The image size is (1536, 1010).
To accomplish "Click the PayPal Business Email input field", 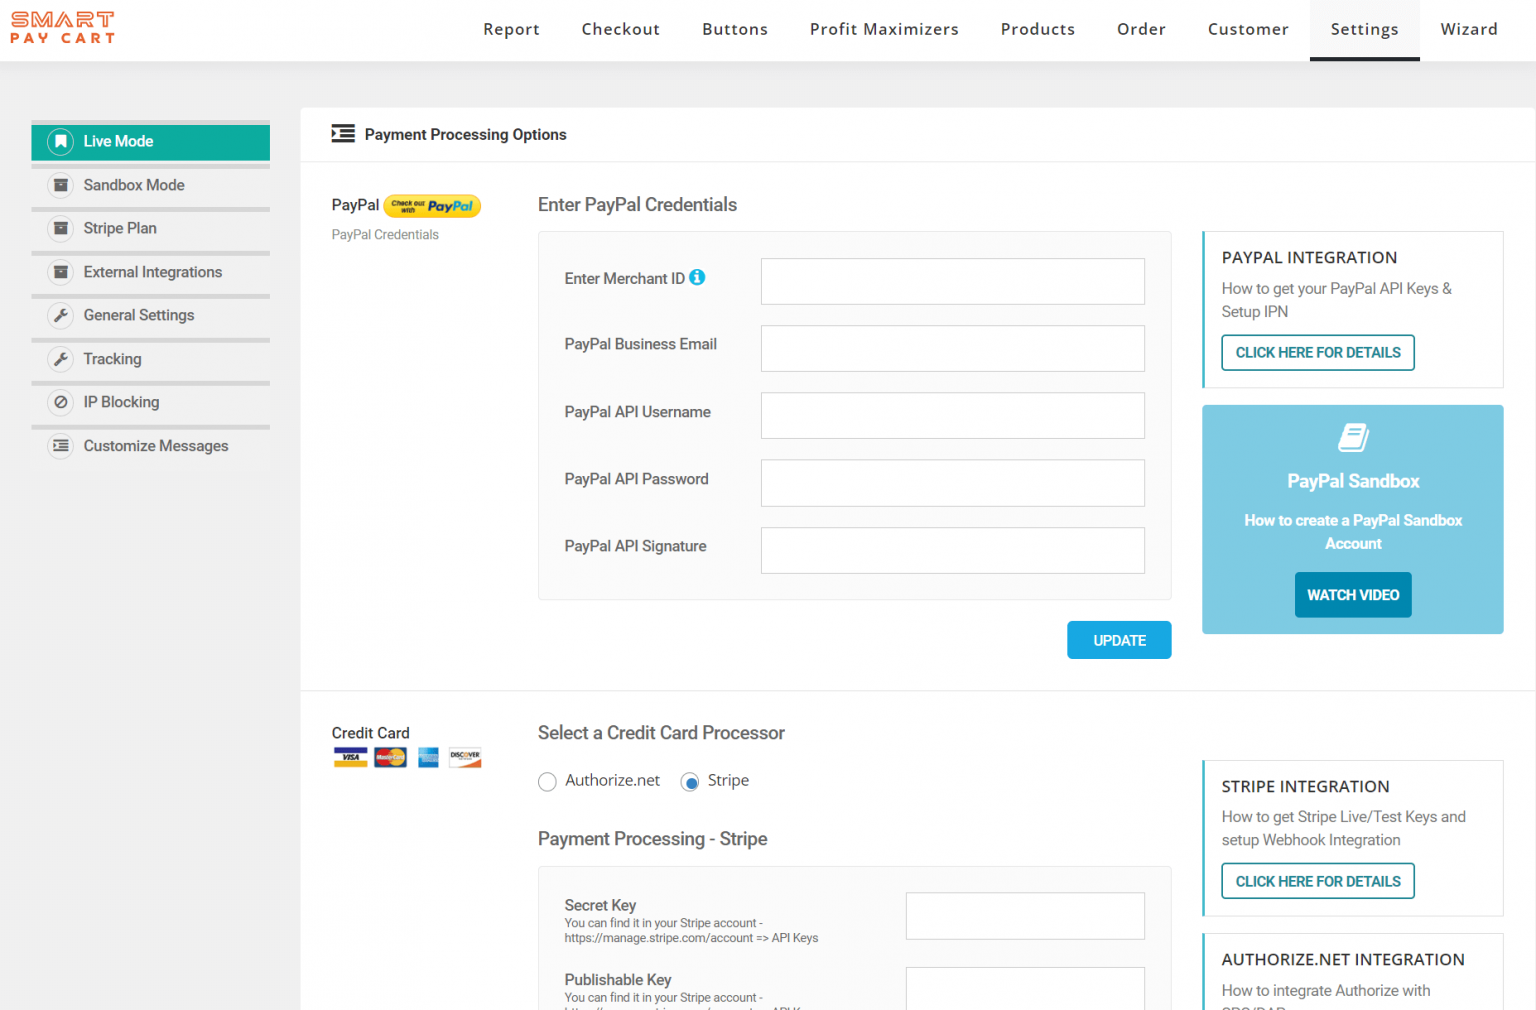I will point(952,348).
